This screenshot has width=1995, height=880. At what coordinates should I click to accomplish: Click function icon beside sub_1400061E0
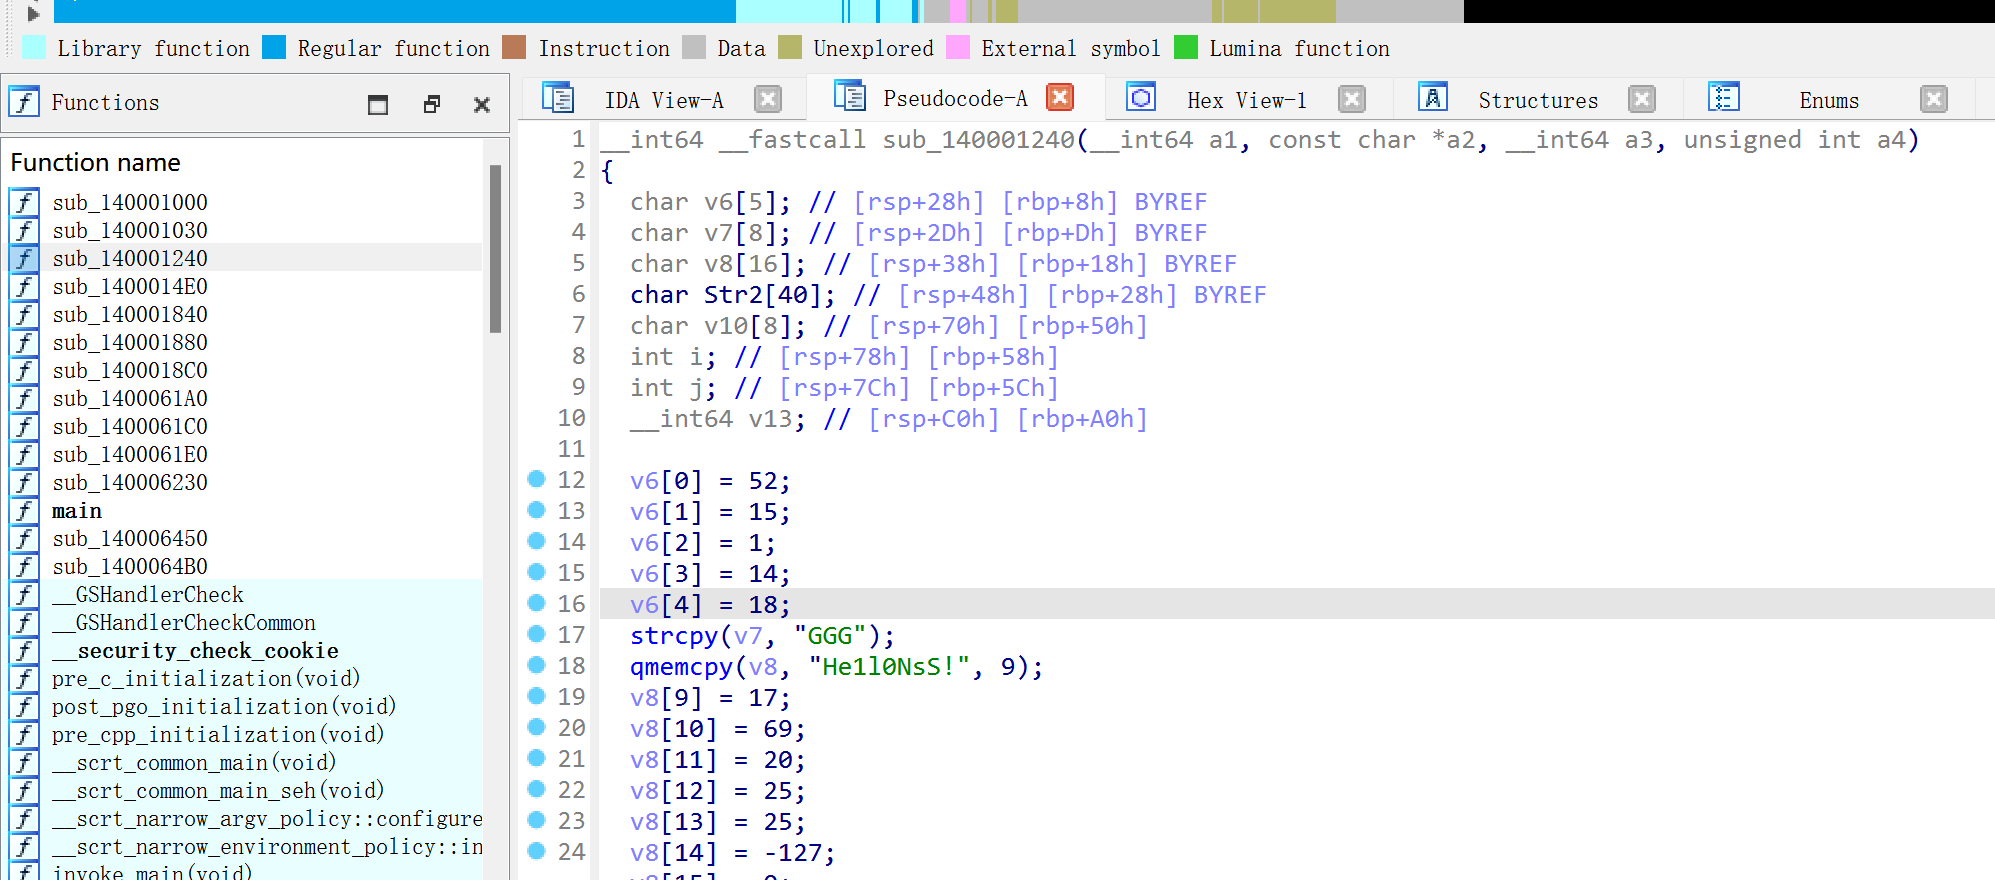(x=24, y=454)
